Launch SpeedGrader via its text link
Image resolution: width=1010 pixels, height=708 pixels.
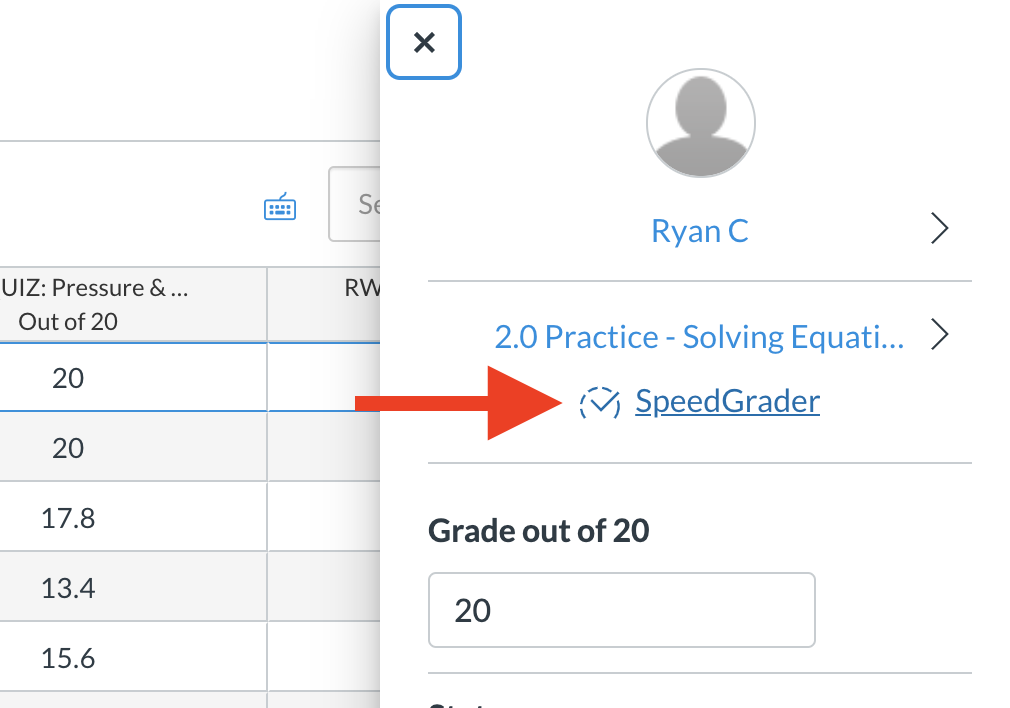coord(727,402)
